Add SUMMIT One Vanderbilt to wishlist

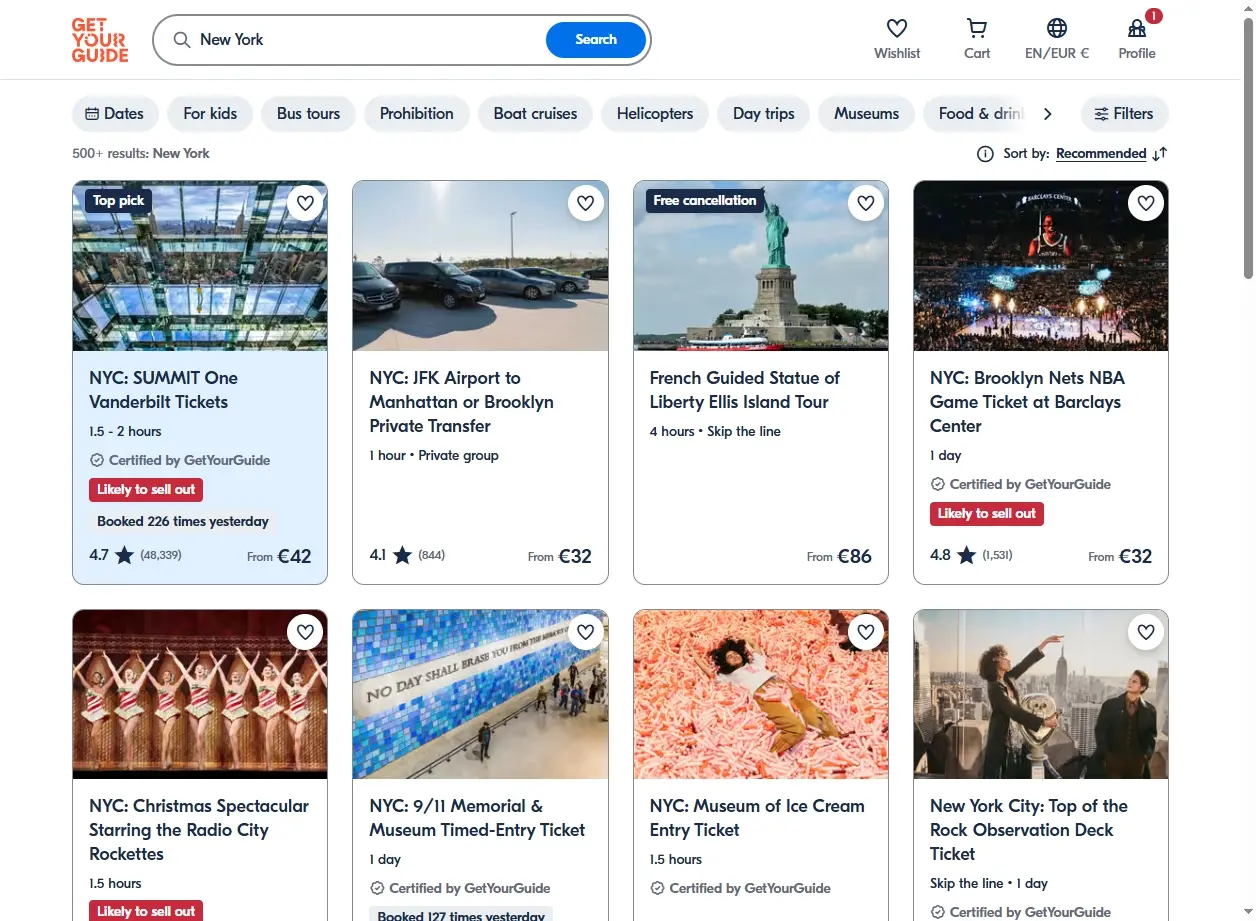pyautogui.click(x=306, y=203)
